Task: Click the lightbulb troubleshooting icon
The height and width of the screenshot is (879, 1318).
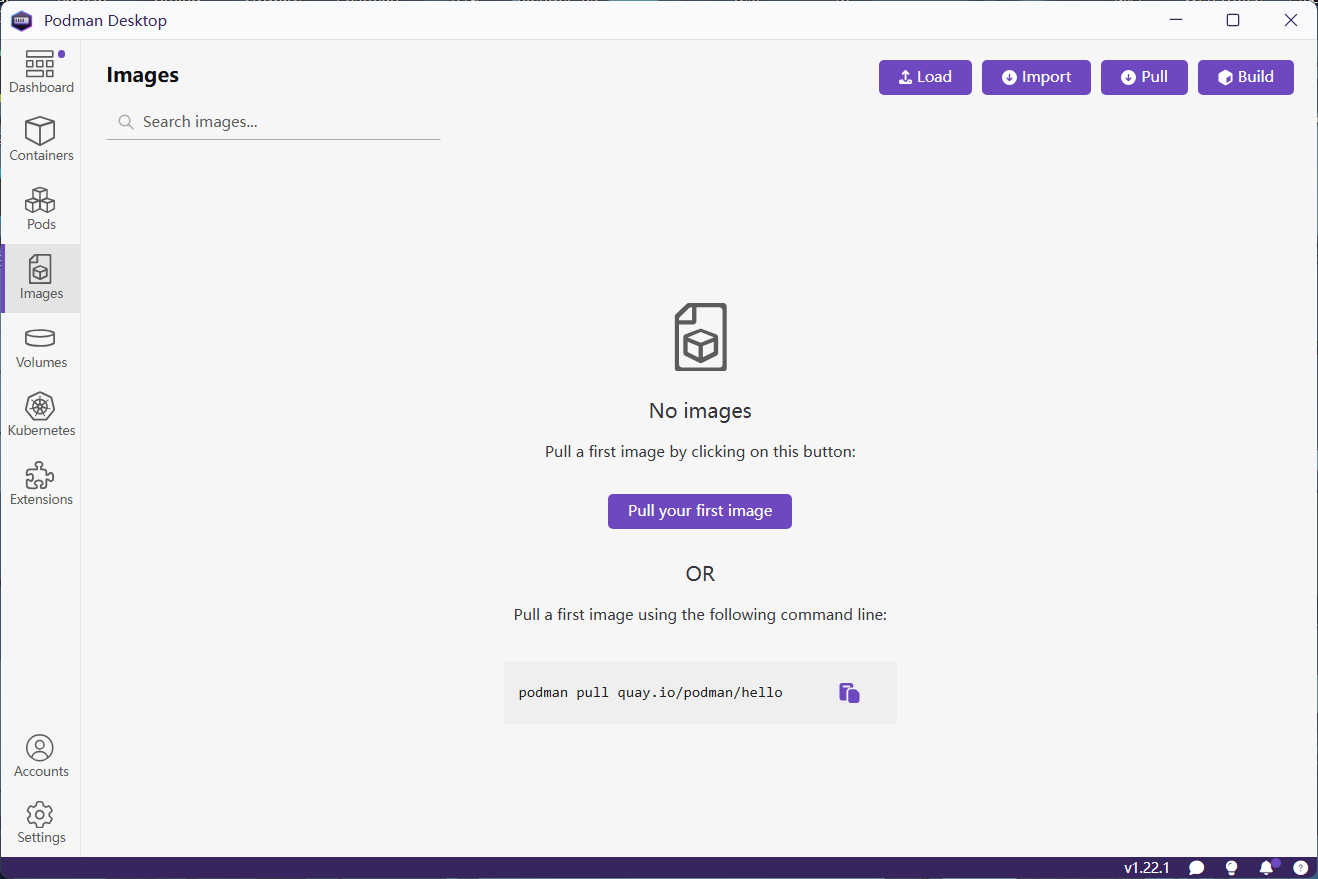Action: tap(1231, 868)
